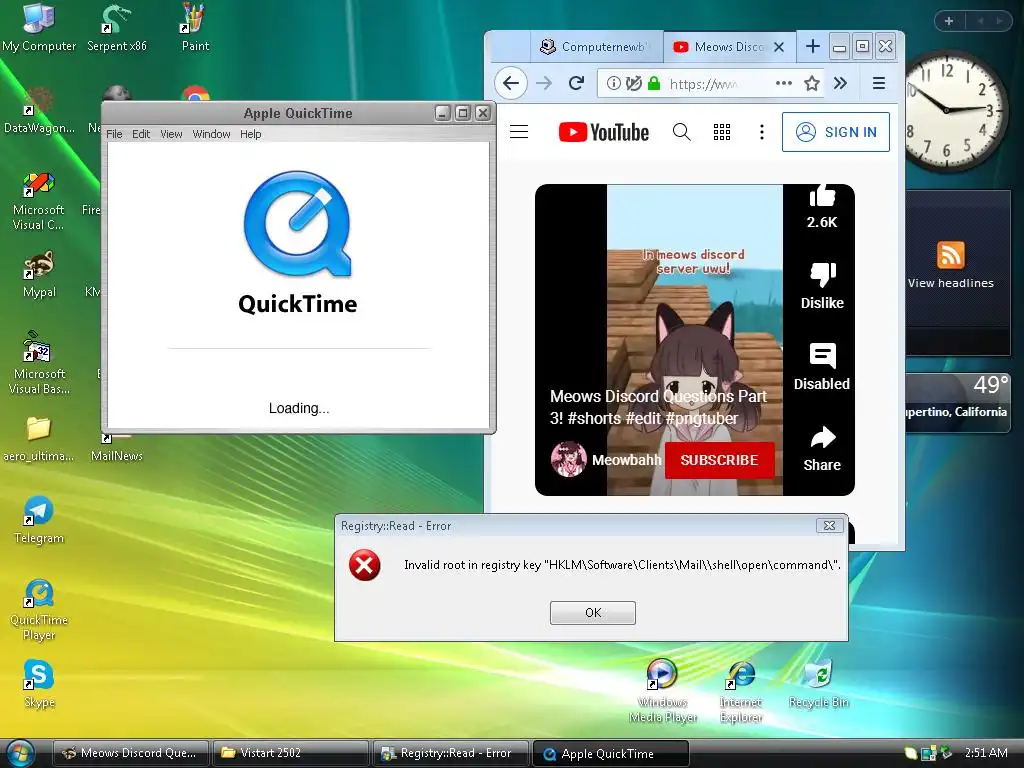Open the Telegram desktop shortcut
Image resolution: width=1024 pixels, height=768 pixels.
coord(39,520)
